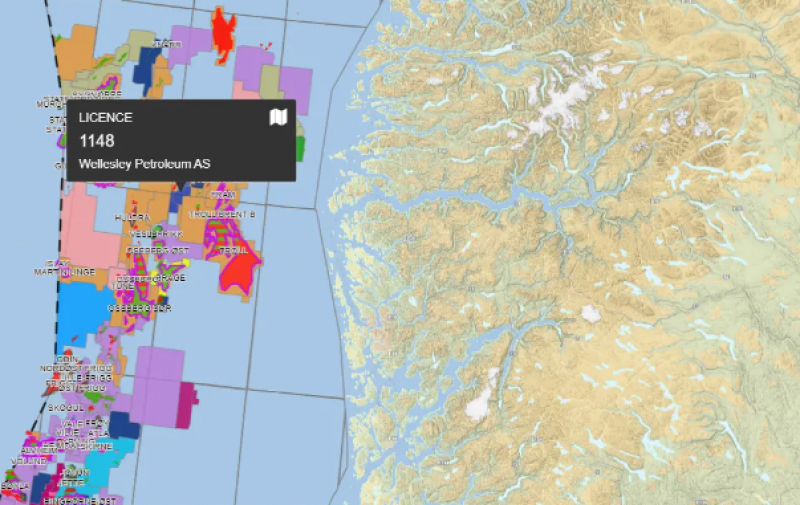Image resolution: width=800 pixels, height=505 pixels.
Task: Click the pink licence block left of Huldra
Action: coord(86,233)
